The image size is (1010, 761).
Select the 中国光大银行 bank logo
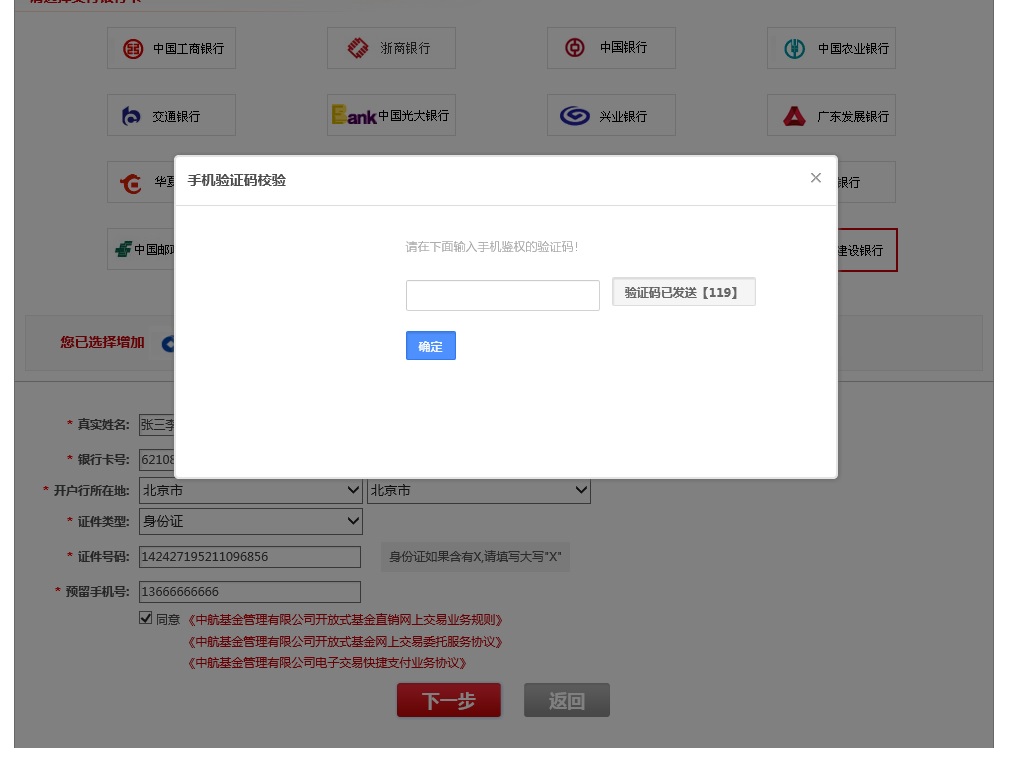(x=391, y=115)
